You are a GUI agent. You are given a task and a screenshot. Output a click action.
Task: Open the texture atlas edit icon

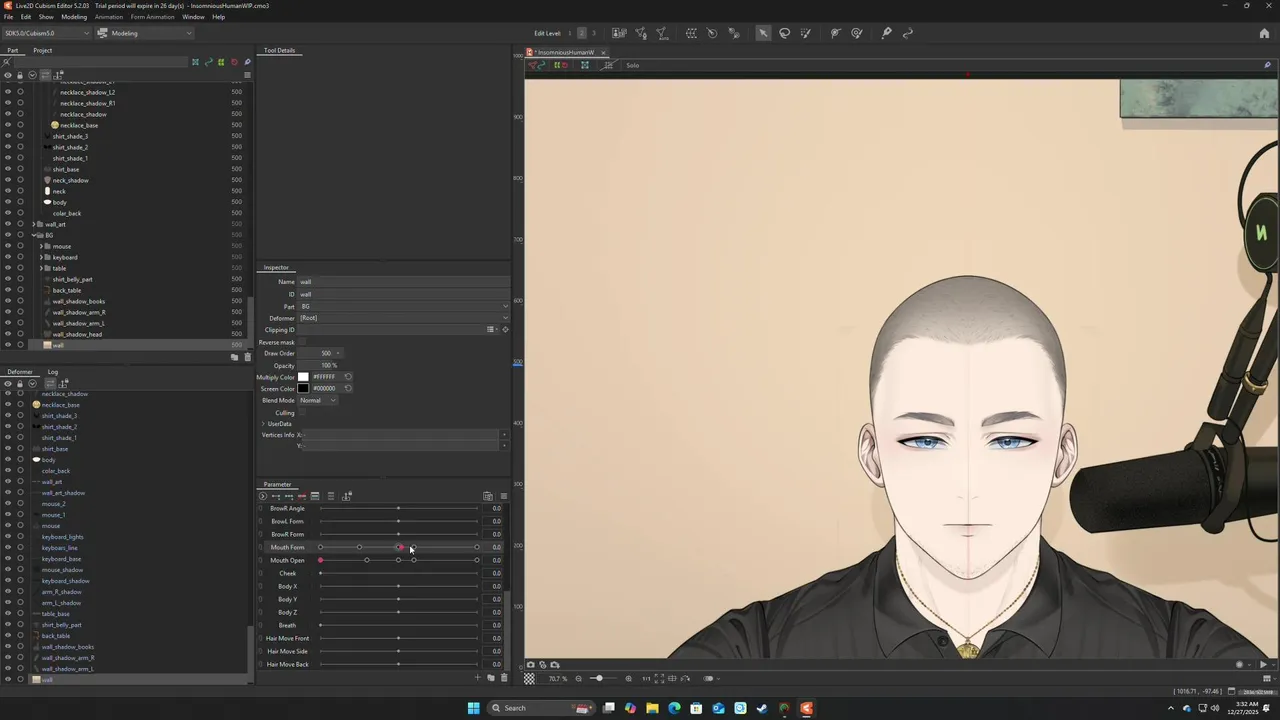[x=619, y=33]
